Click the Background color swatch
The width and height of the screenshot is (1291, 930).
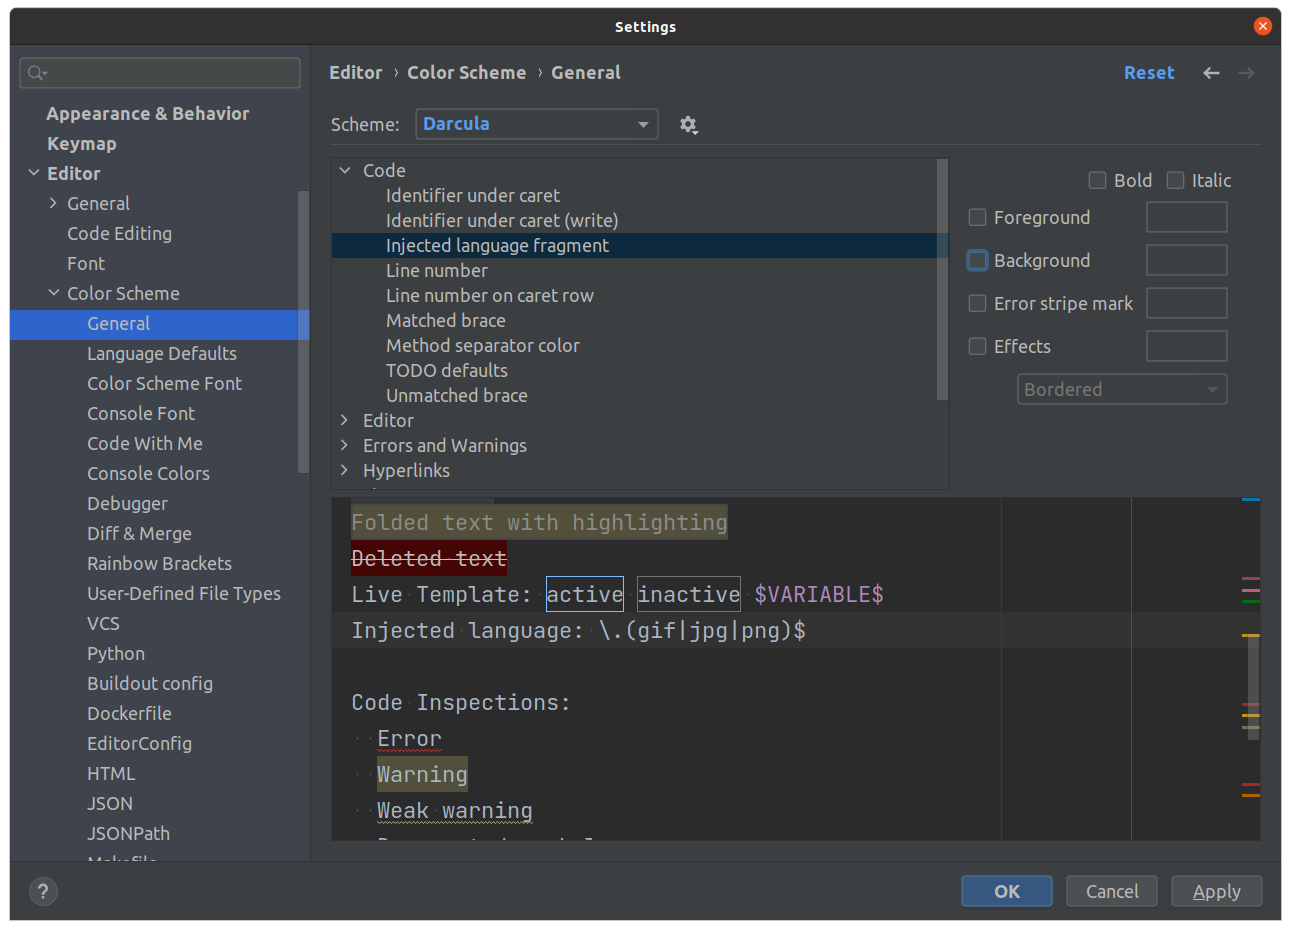[x=1187, y=260]
